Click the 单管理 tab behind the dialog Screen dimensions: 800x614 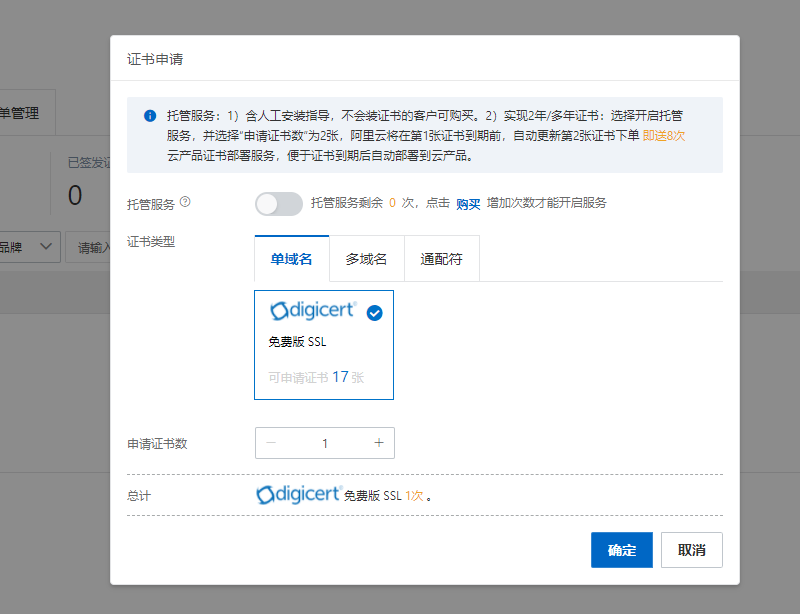pyautogui.click(x=26, y=112)
